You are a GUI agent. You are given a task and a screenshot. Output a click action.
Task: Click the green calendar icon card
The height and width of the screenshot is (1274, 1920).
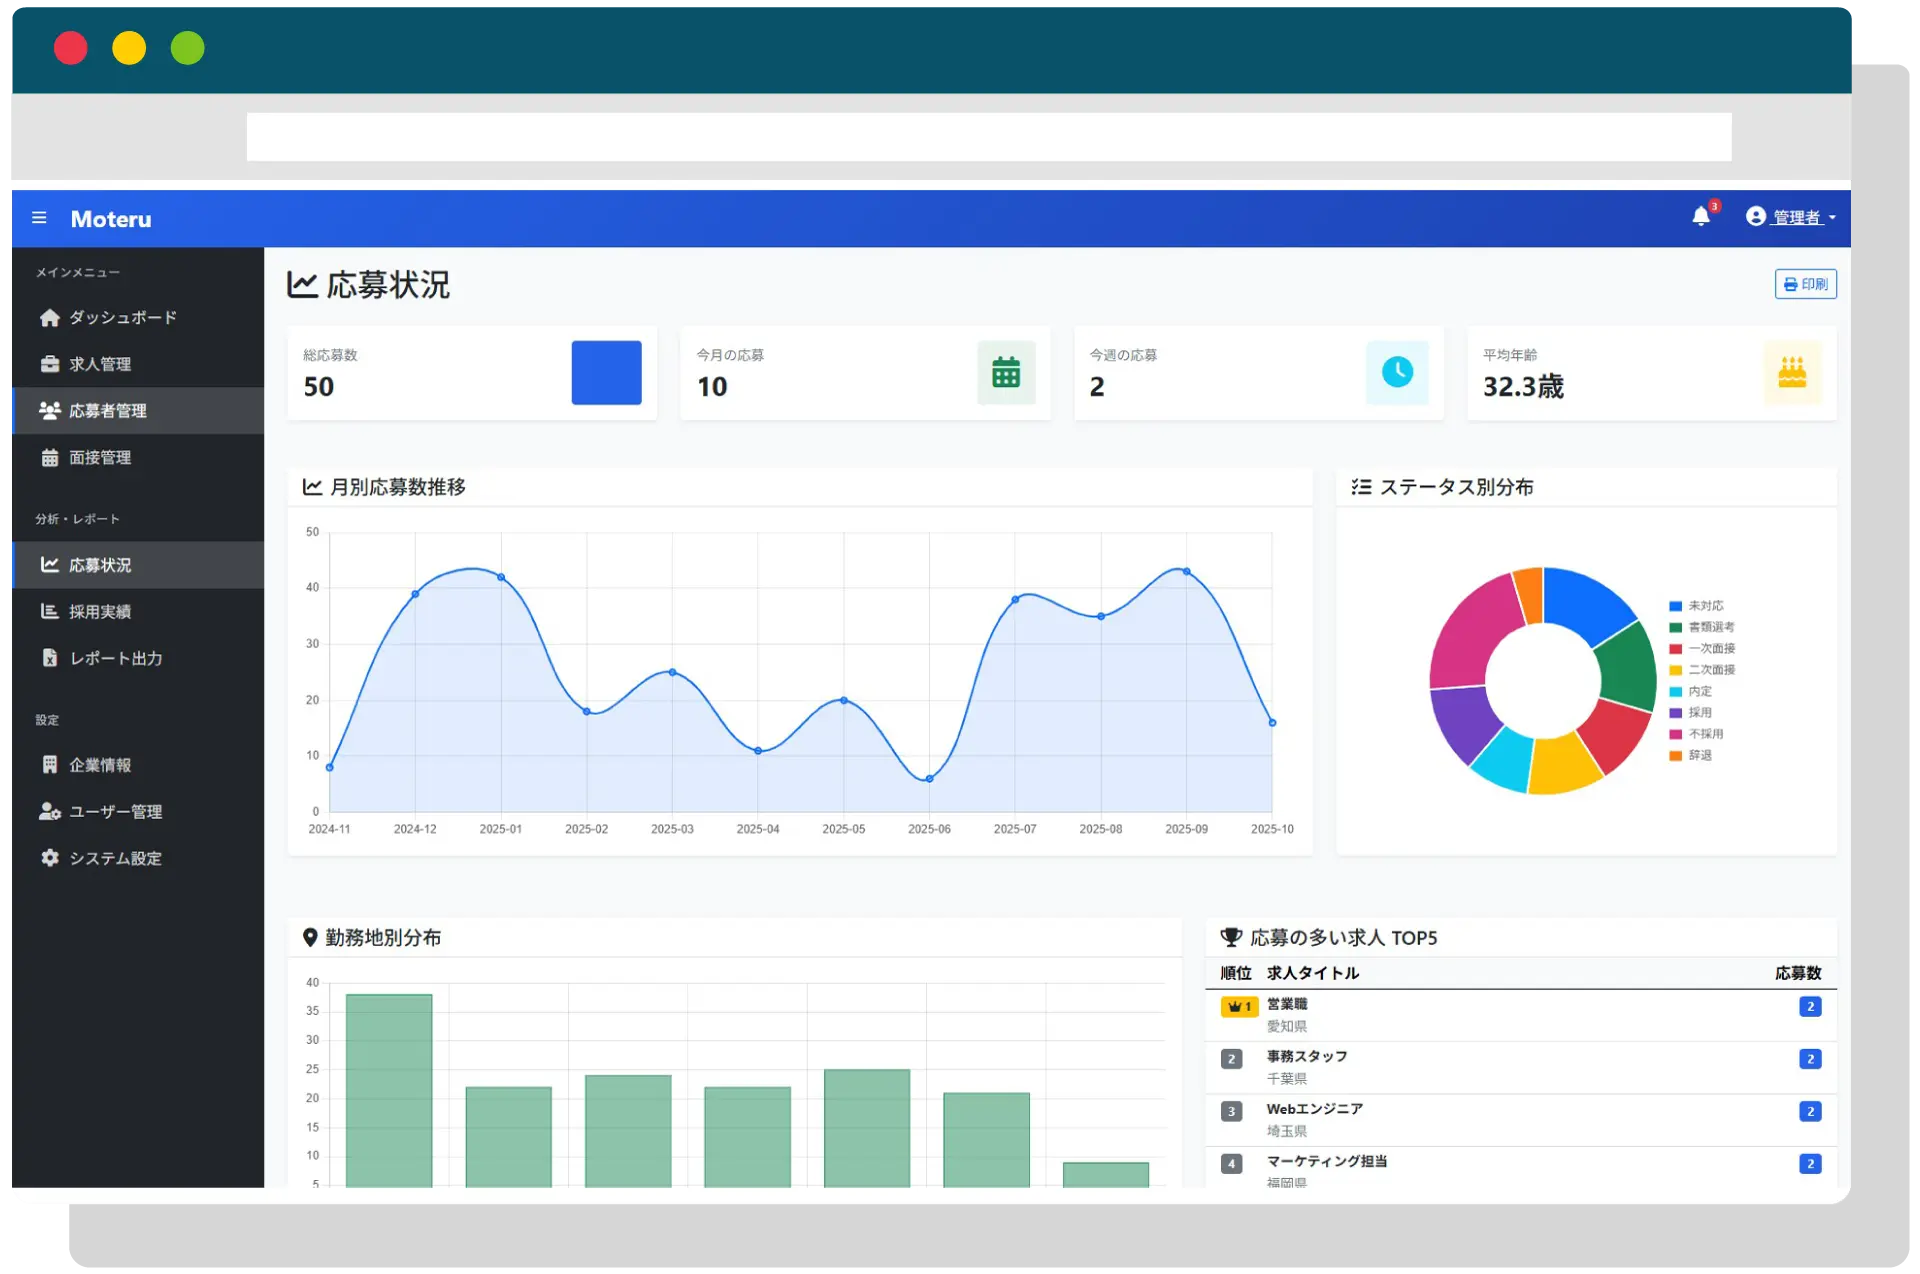tap(1005, 373)
